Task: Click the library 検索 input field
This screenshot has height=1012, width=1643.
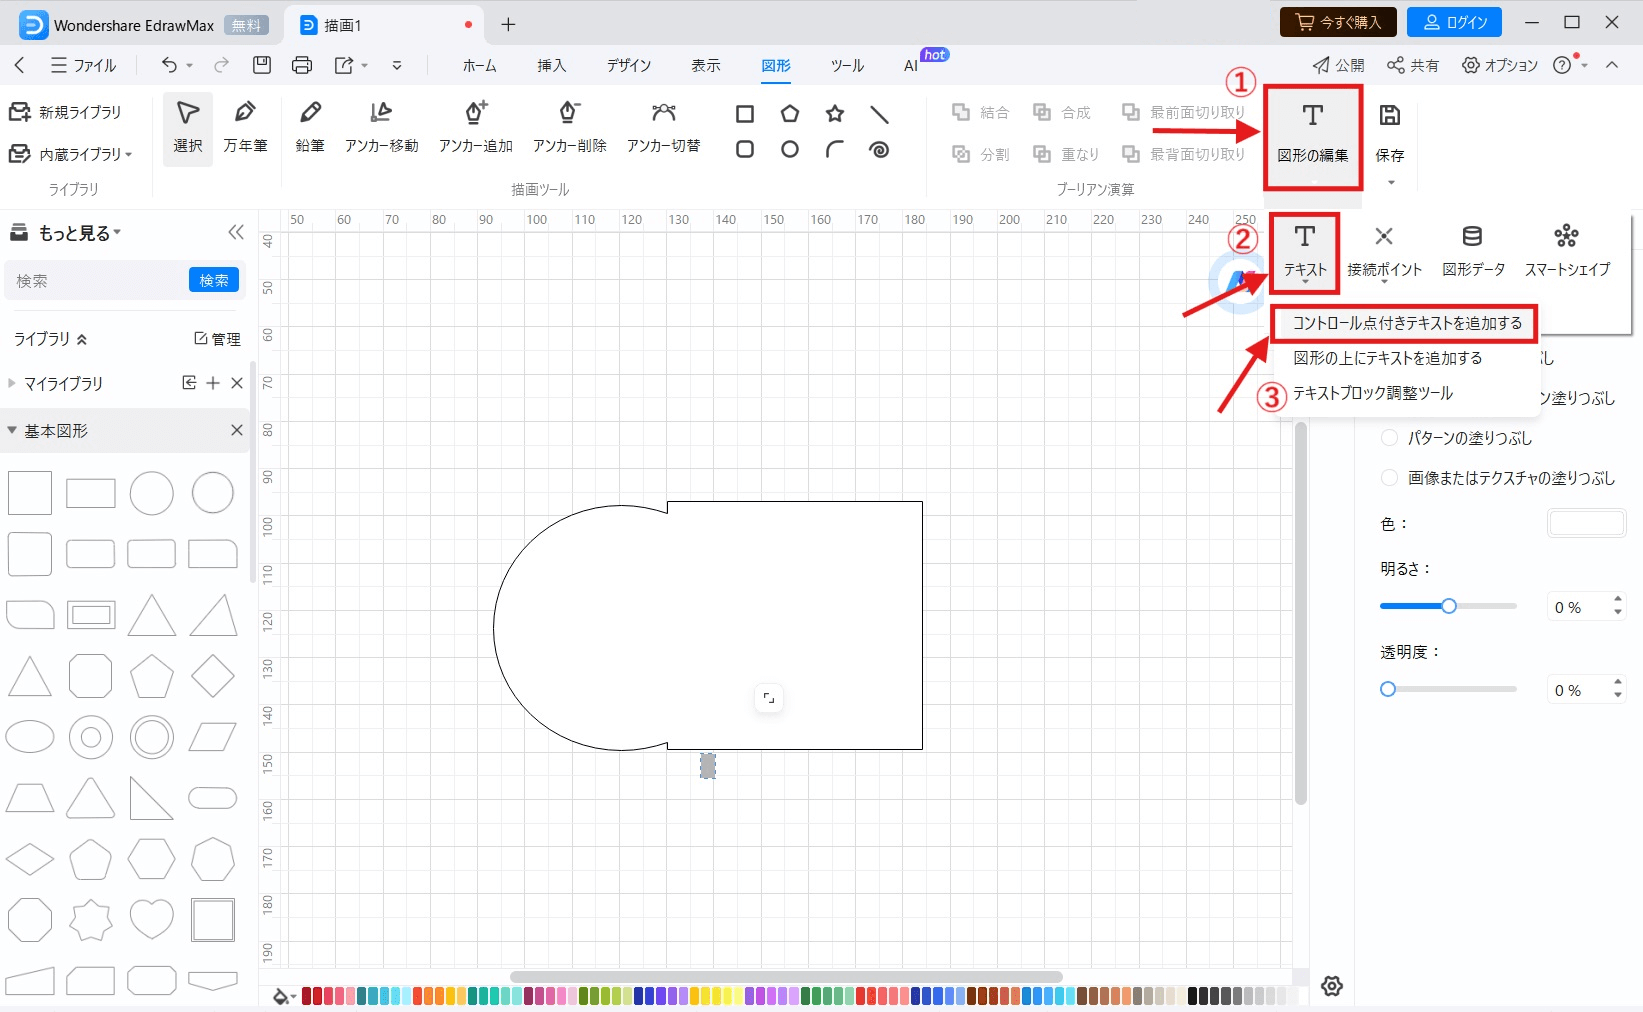Action: tap(98, 281)
